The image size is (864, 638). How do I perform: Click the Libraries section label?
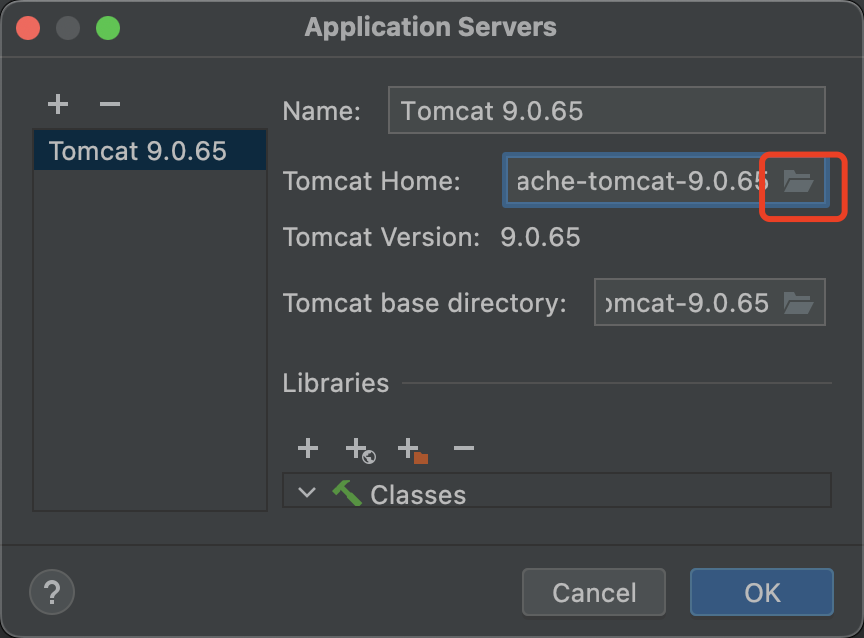[336, 383]
